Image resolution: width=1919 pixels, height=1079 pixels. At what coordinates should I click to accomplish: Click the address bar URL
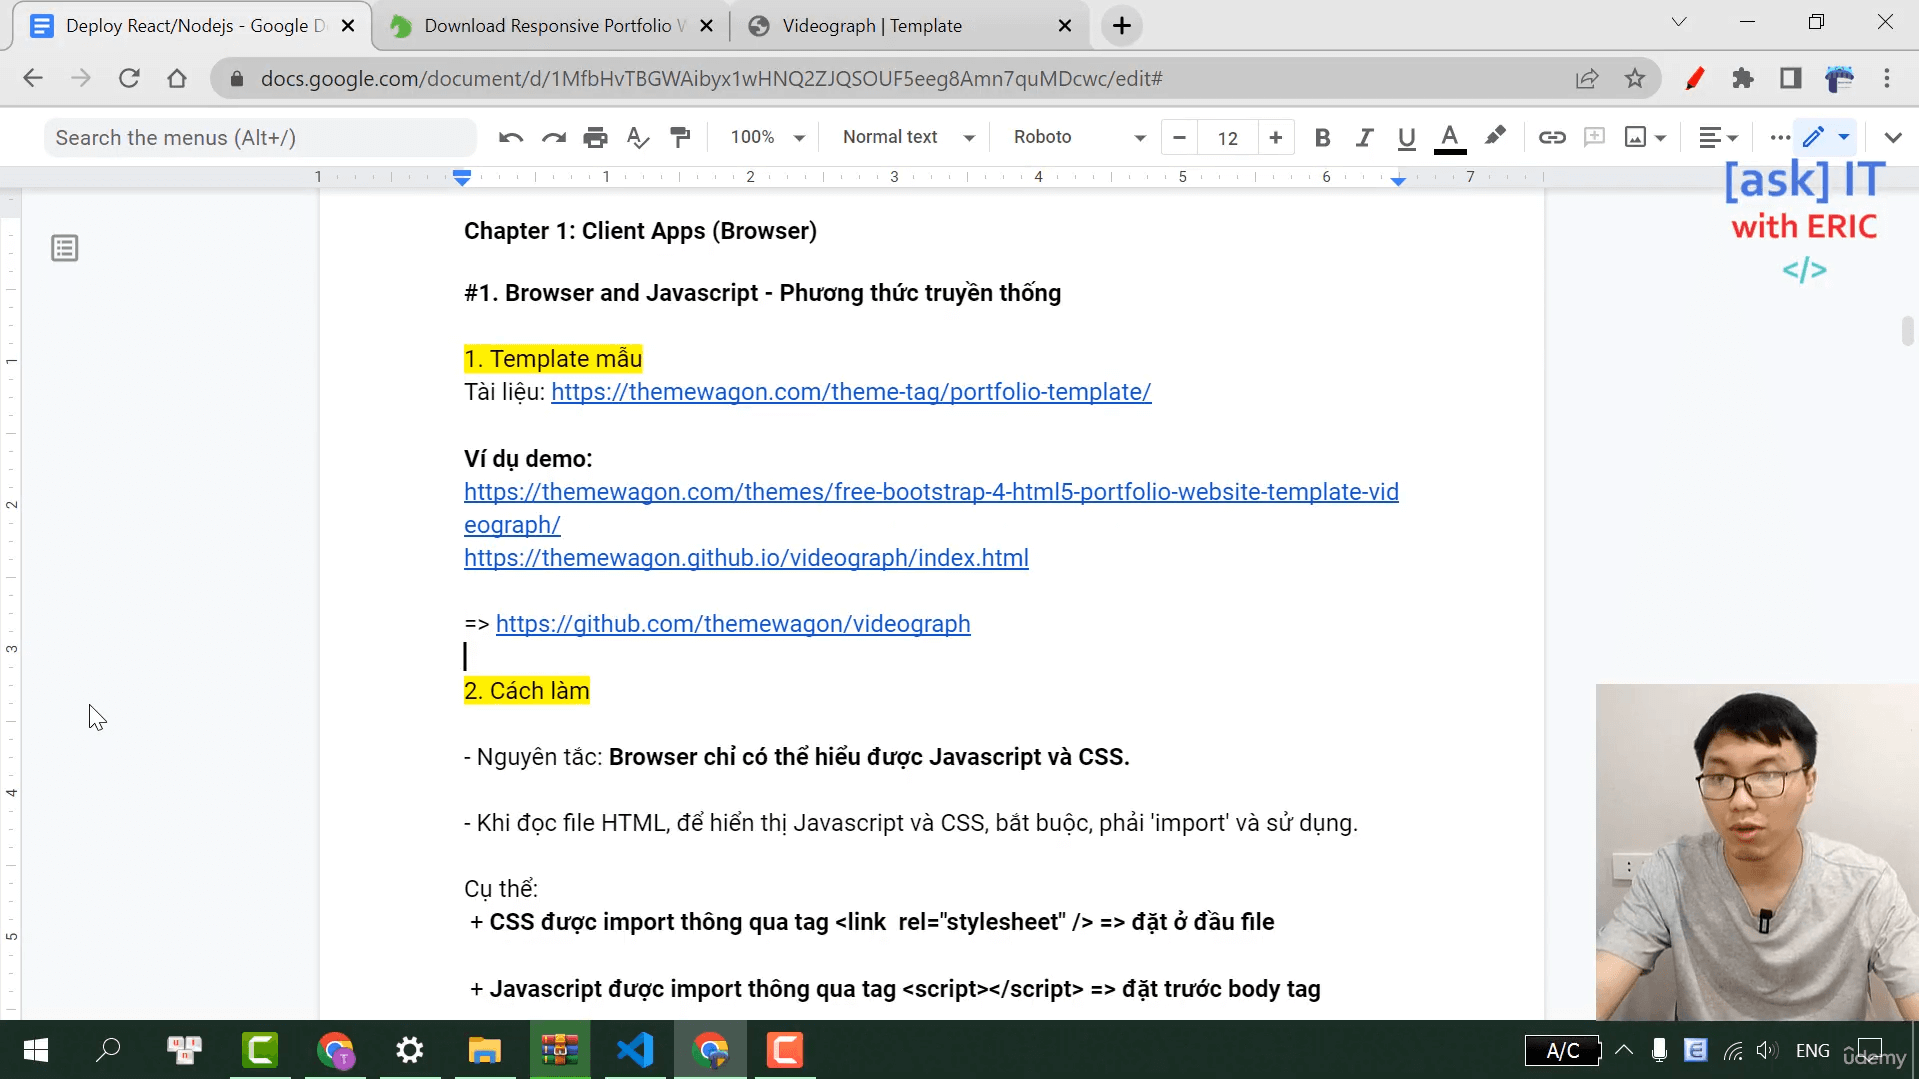(x=711, y=79)
